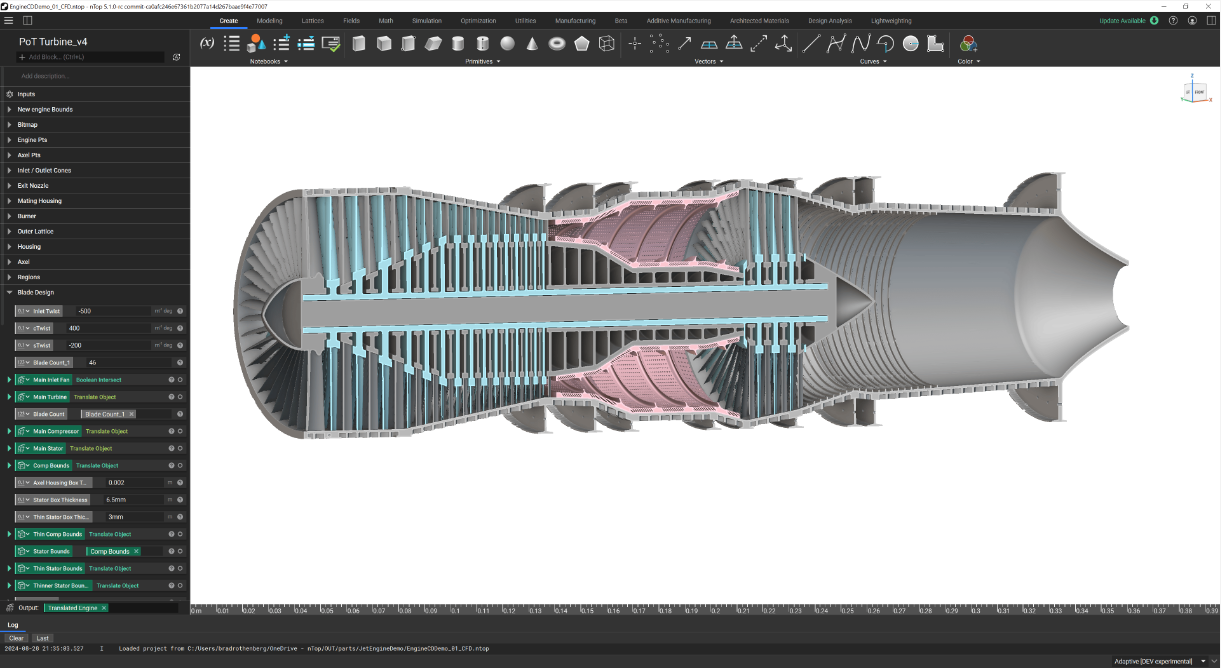Viewport: 1221px width, 668px height.
Task: Toggle visibility circle for Thinner Stator Bounds
Action: click(180, 585)
